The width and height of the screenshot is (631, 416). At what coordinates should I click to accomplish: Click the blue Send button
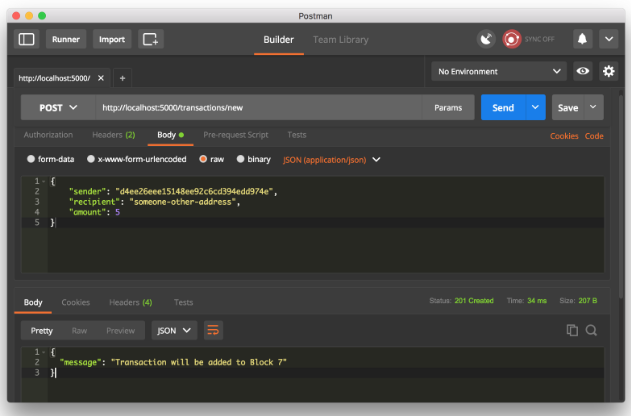[x=503, y=107]
